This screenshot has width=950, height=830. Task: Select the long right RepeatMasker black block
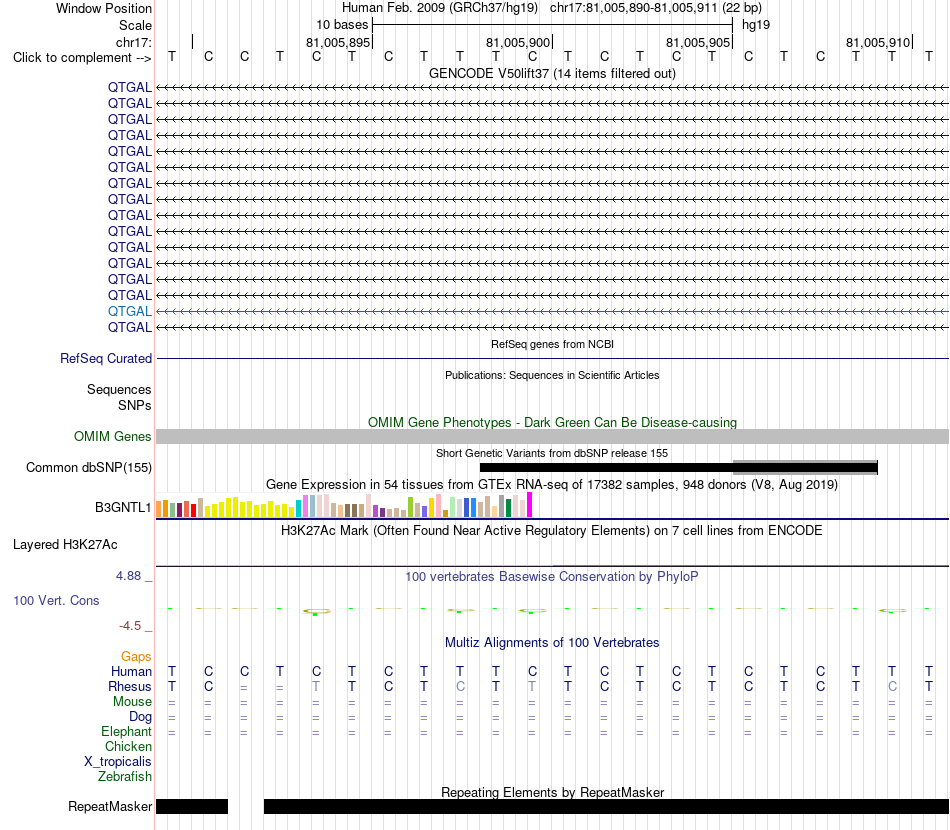[606, 806]
